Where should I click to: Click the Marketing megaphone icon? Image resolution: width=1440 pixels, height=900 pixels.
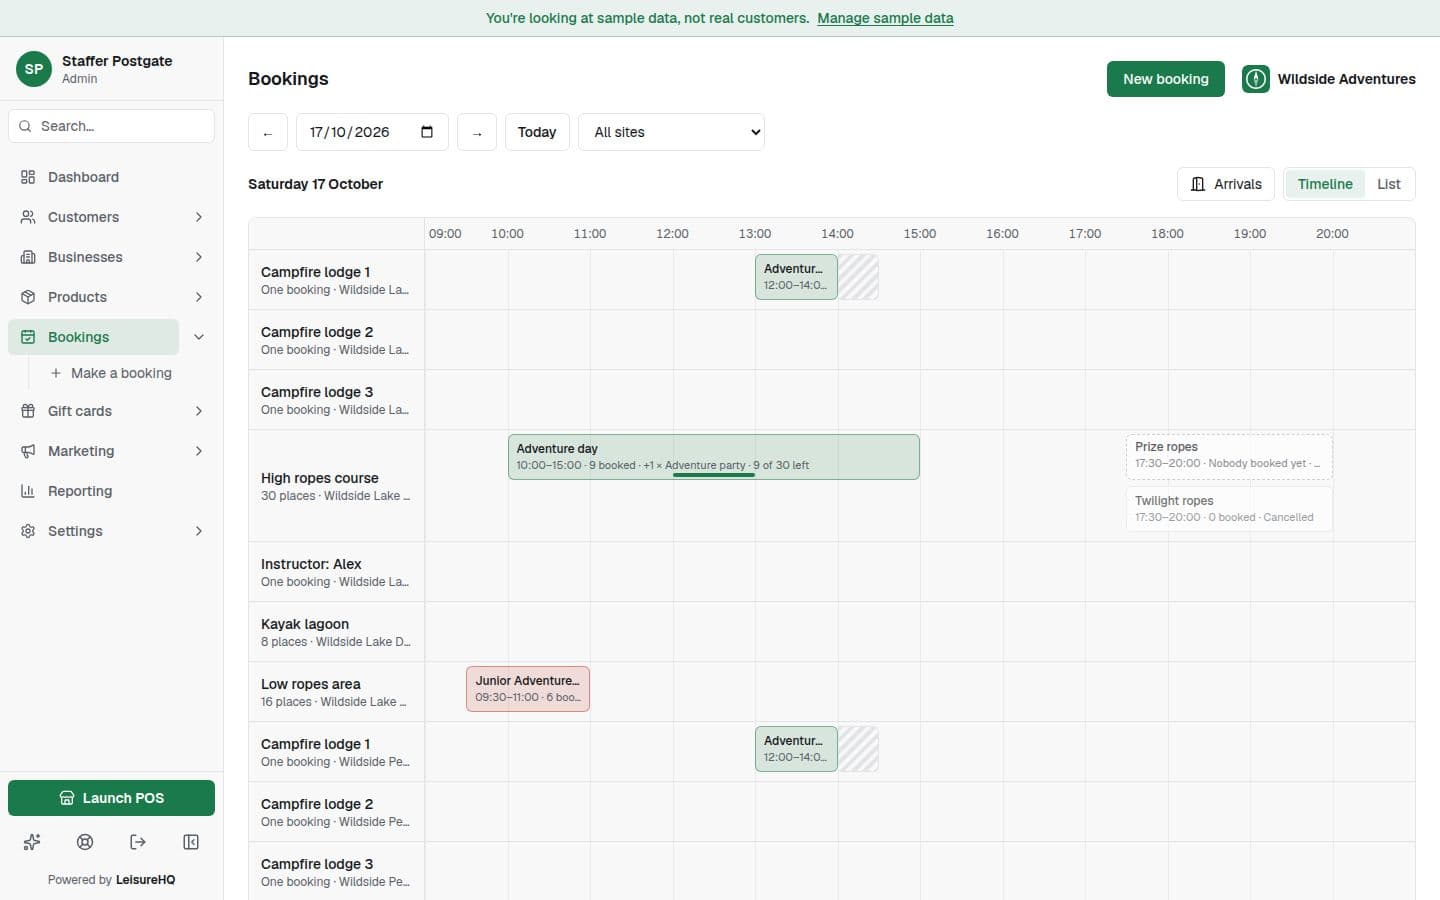tap(28, 451)
